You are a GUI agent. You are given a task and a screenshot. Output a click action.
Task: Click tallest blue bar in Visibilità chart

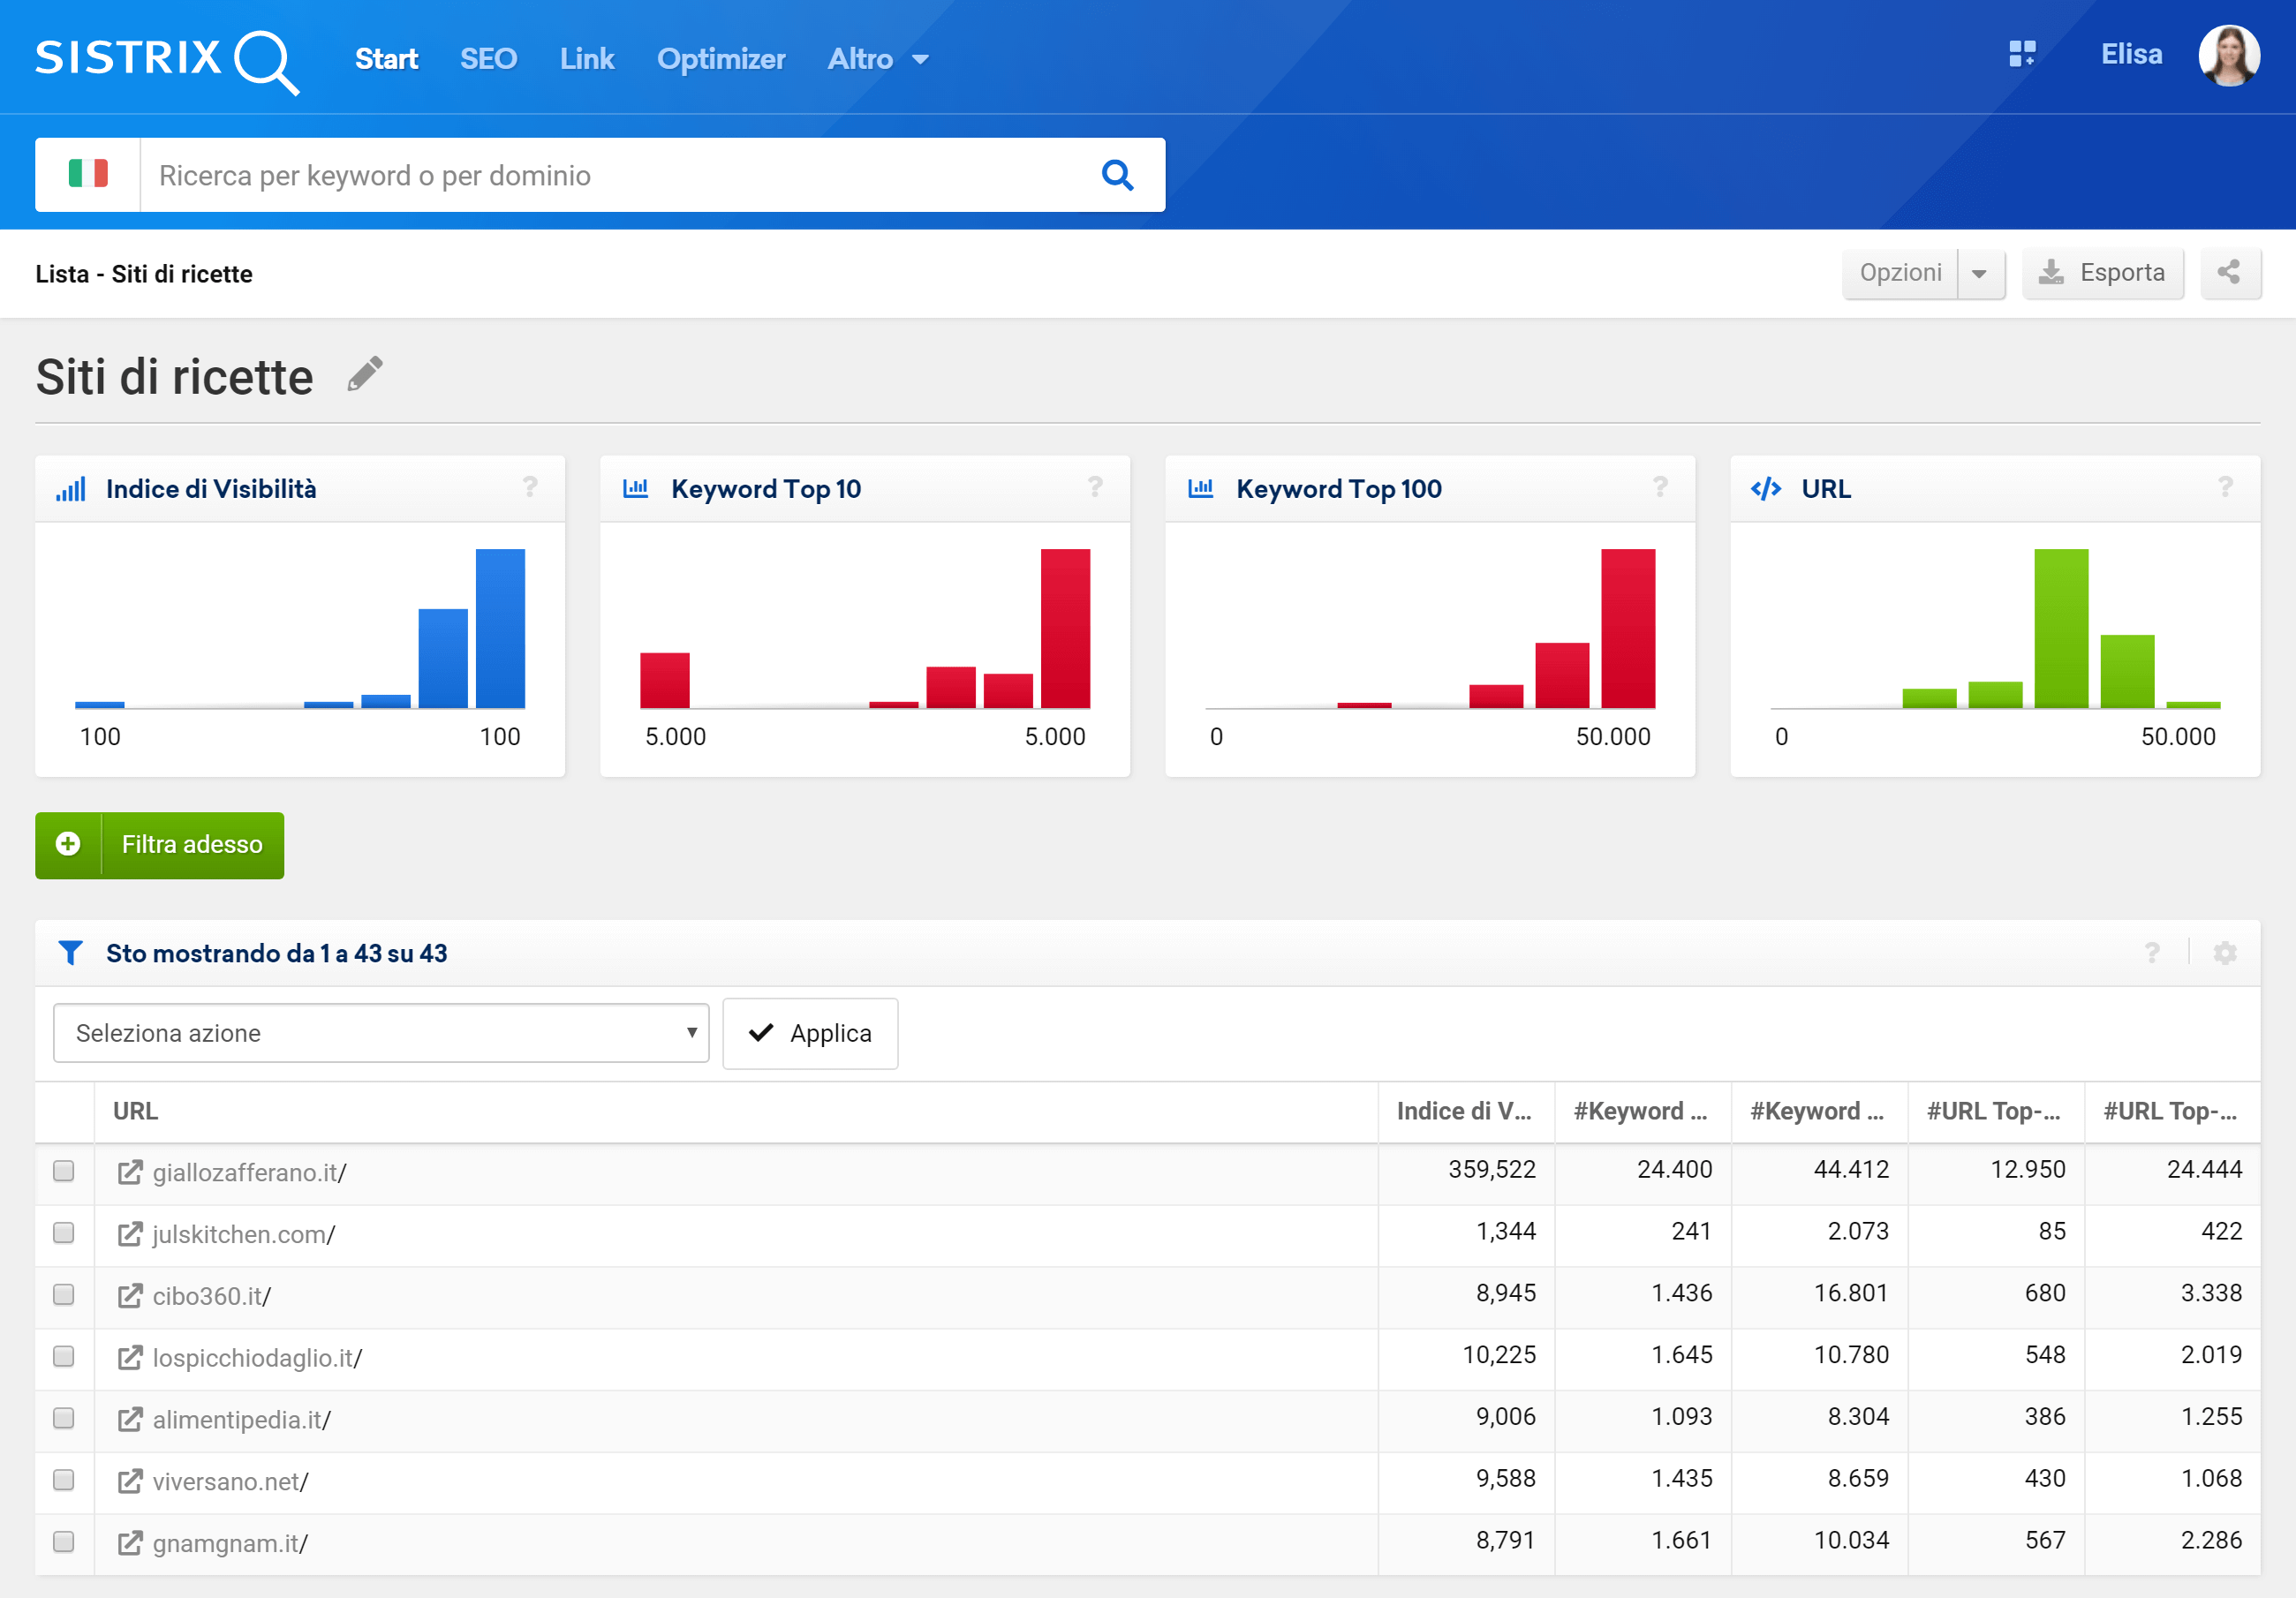coord(500,628)
